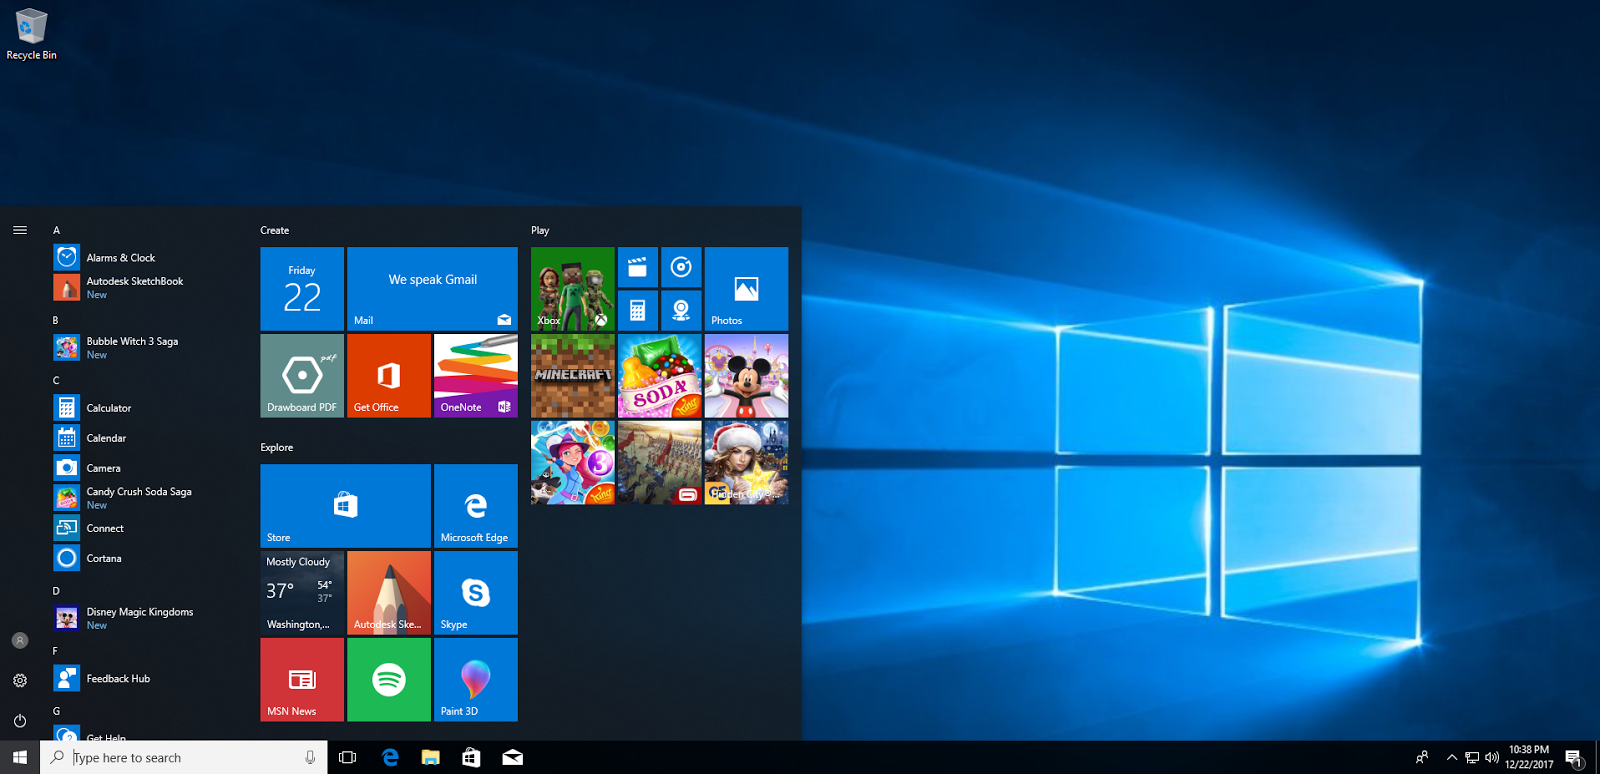The height and width of the screenshot is (774, 1600).
Task: Click the letter B header in app list
Action: click(x=56, y=320)
